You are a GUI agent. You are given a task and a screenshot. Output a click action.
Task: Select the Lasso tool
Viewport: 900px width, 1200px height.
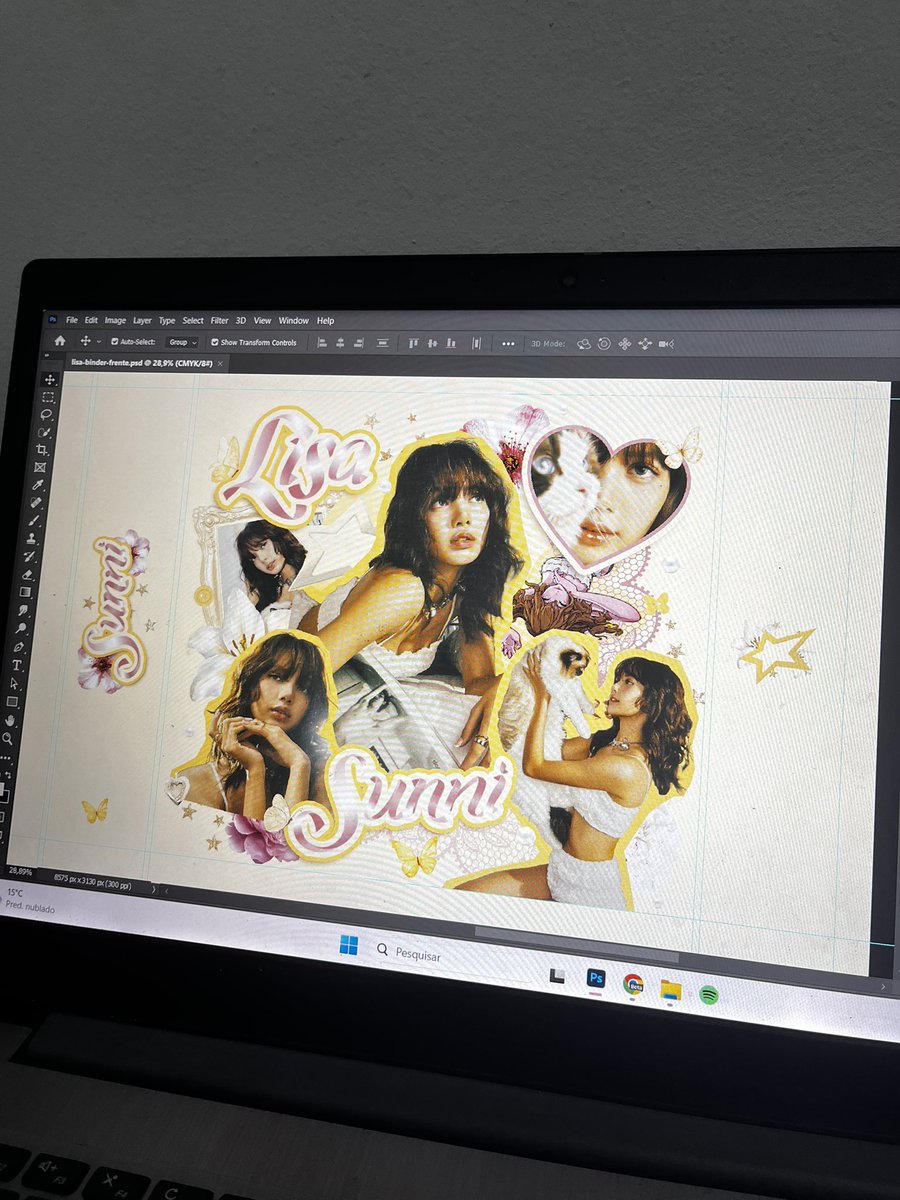(47, 415)
